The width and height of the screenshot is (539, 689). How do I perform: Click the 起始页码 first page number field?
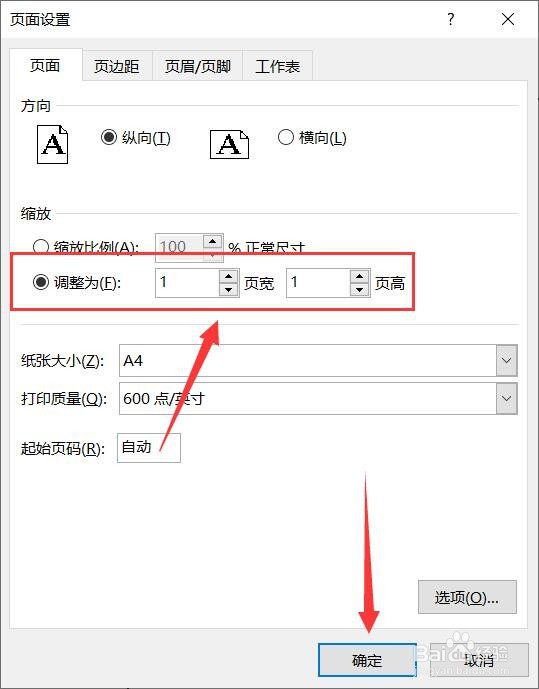(x=149, y=448)
